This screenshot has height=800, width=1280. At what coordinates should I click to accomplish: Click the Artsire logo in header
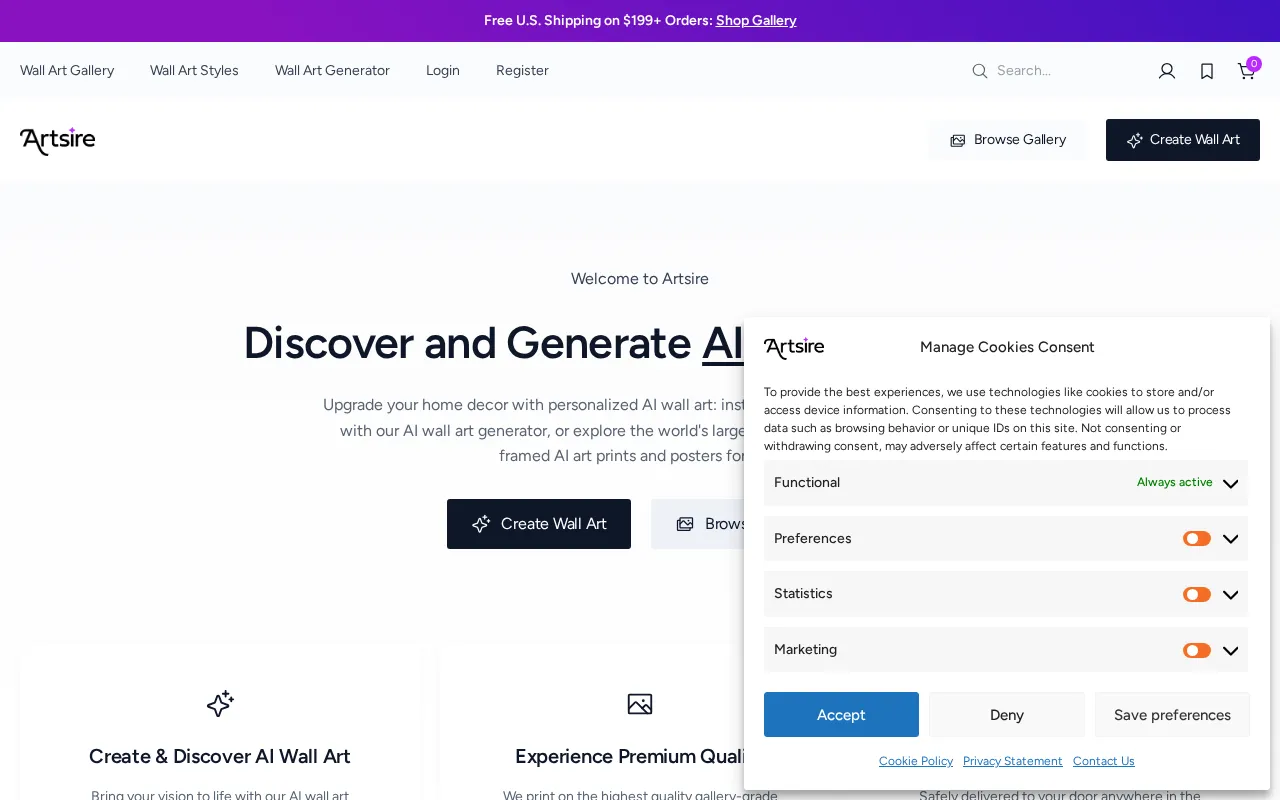(x=57, y=140)
